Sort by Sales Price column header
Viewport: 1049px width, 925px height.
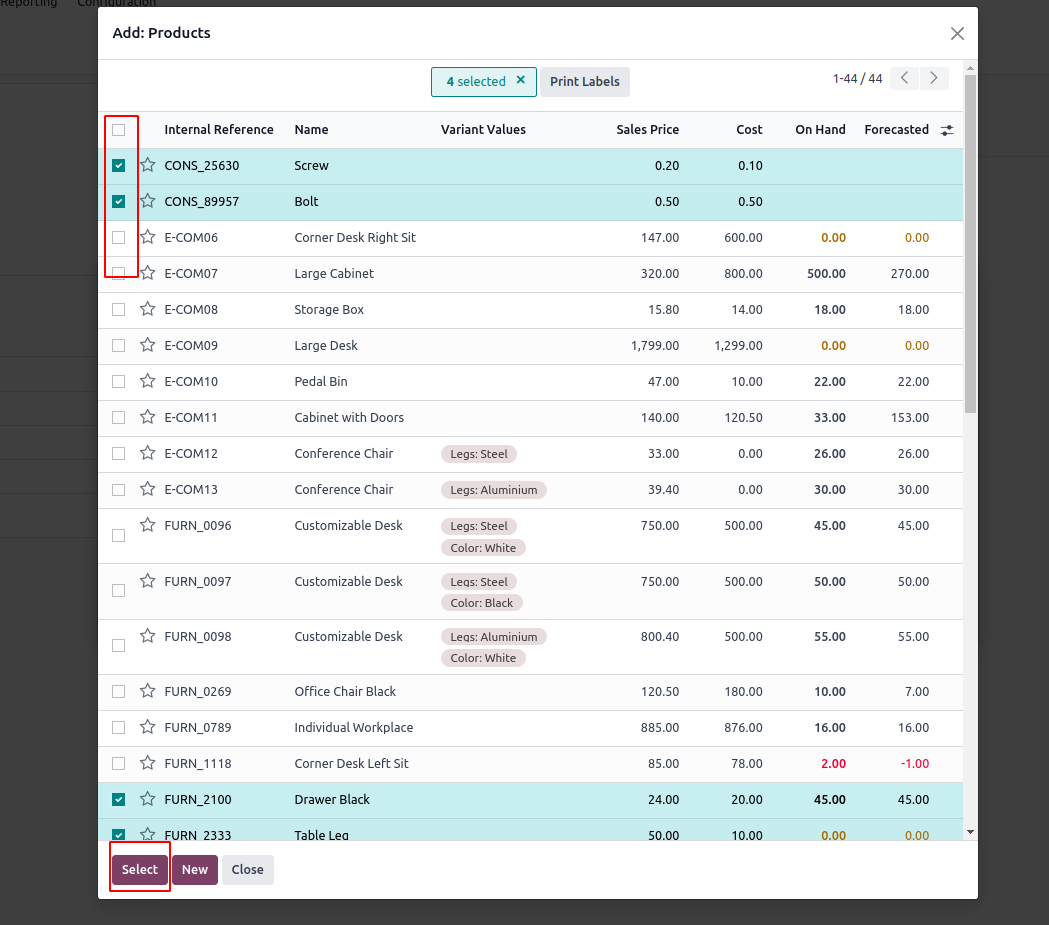(x=648, y=130)
